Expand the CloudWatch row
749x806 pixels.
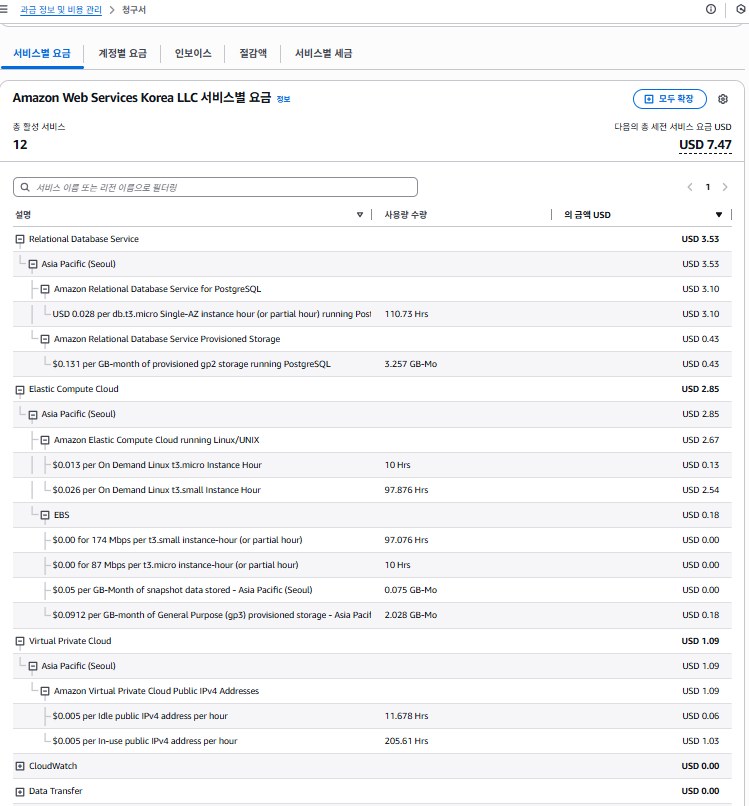20,766
